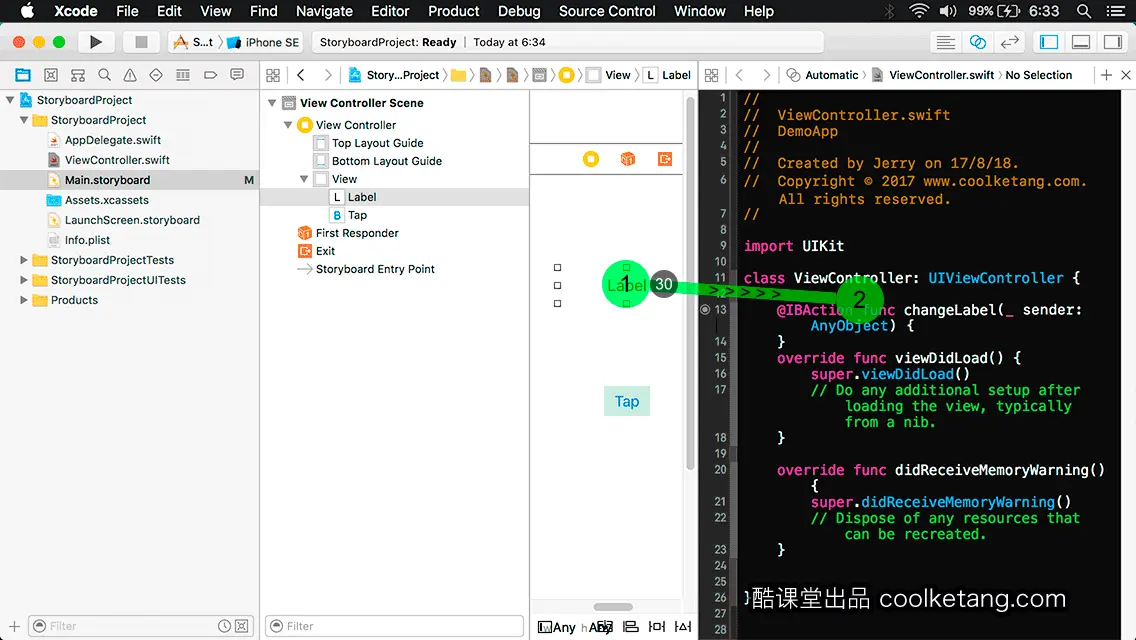Open the Report navigator
Screen dimensions: 1136x640
coord(237,75)
